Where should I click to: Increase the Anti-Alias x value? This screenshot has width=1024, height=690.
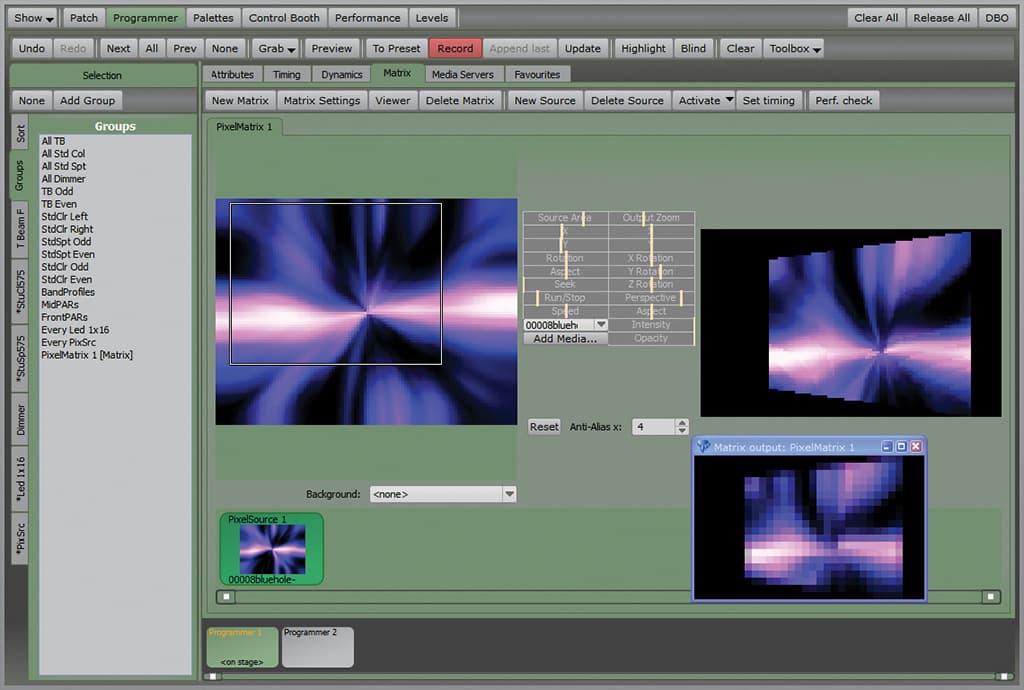click(682, 423)
